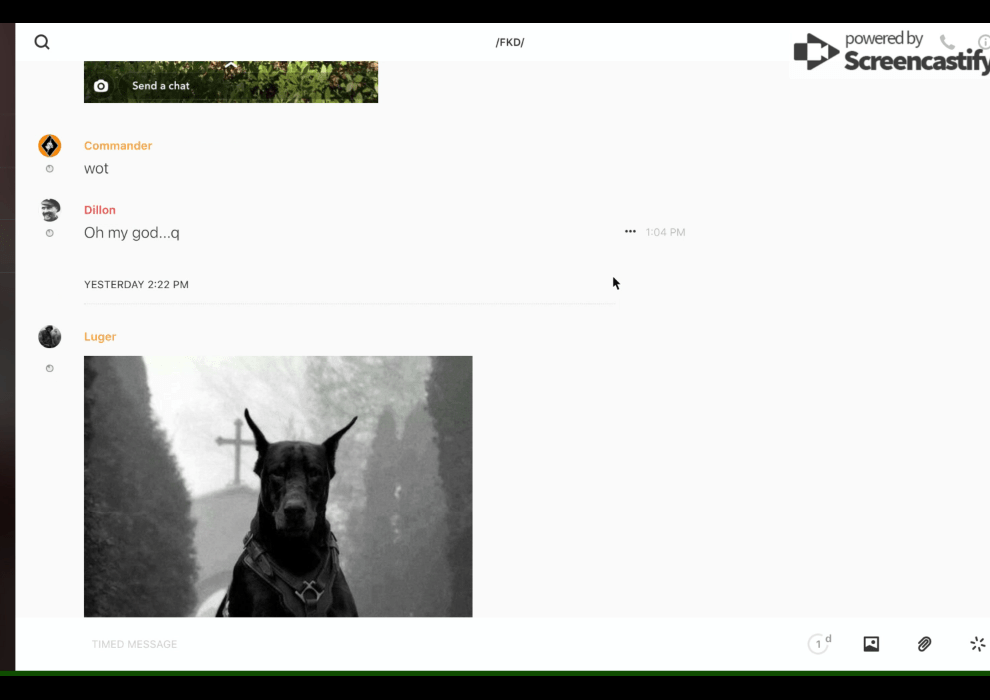Screen dimensions: 990x700
Task: Attach a file with the paperclip icon
Action: 924,644
